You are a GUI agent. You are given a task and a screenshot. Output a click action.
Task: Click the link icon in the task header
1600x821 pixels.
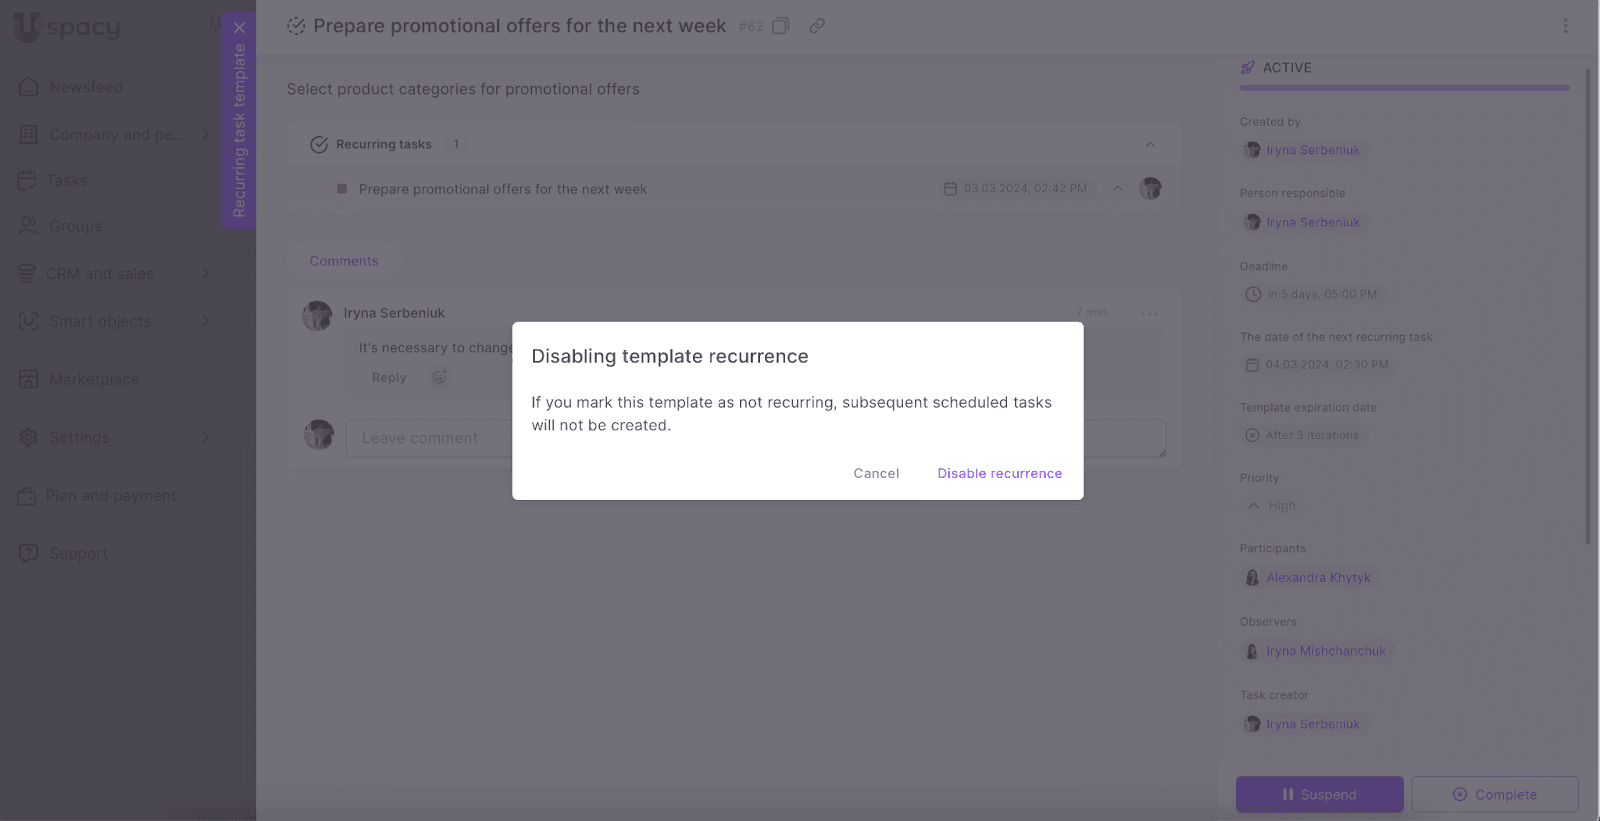[x=817, y=26]
